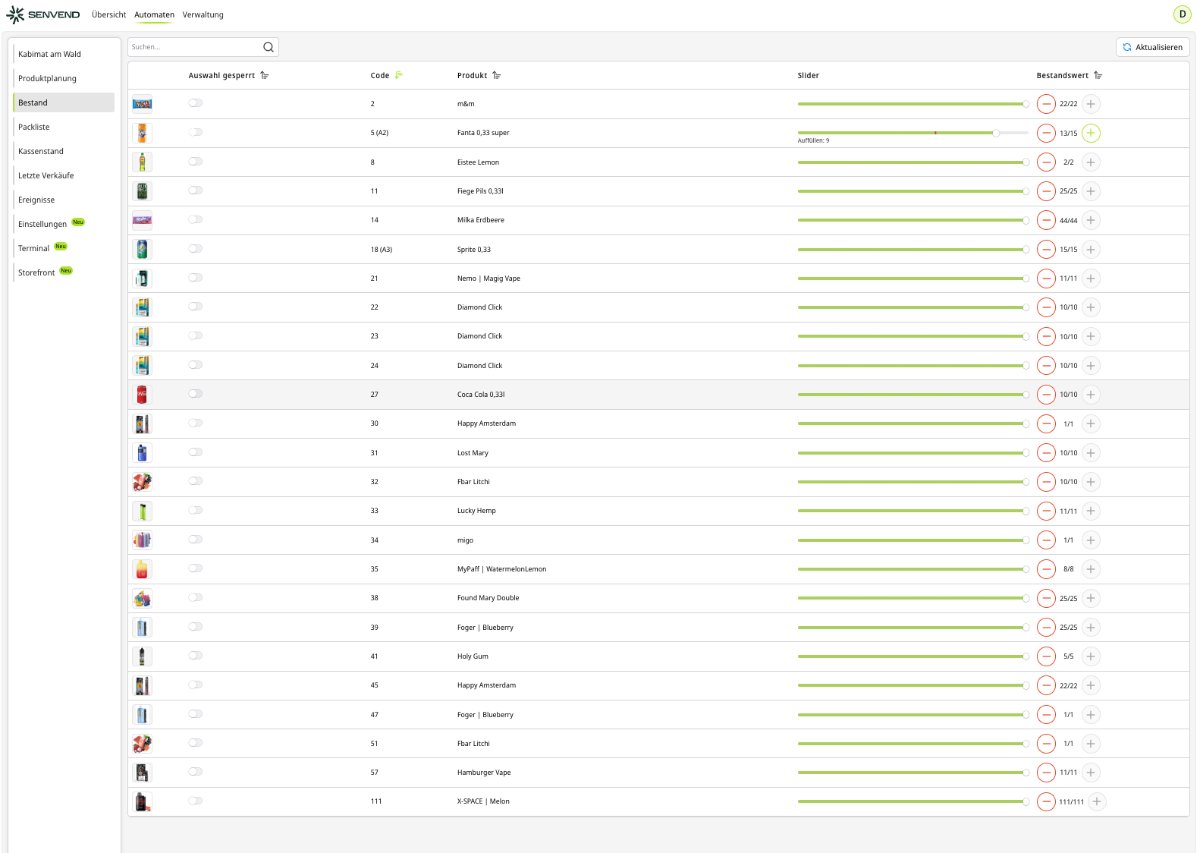The image size is (1200, 853).
Task: Toggle selection lock for Sprite 0,33
Action: click(x=195, y=248)
